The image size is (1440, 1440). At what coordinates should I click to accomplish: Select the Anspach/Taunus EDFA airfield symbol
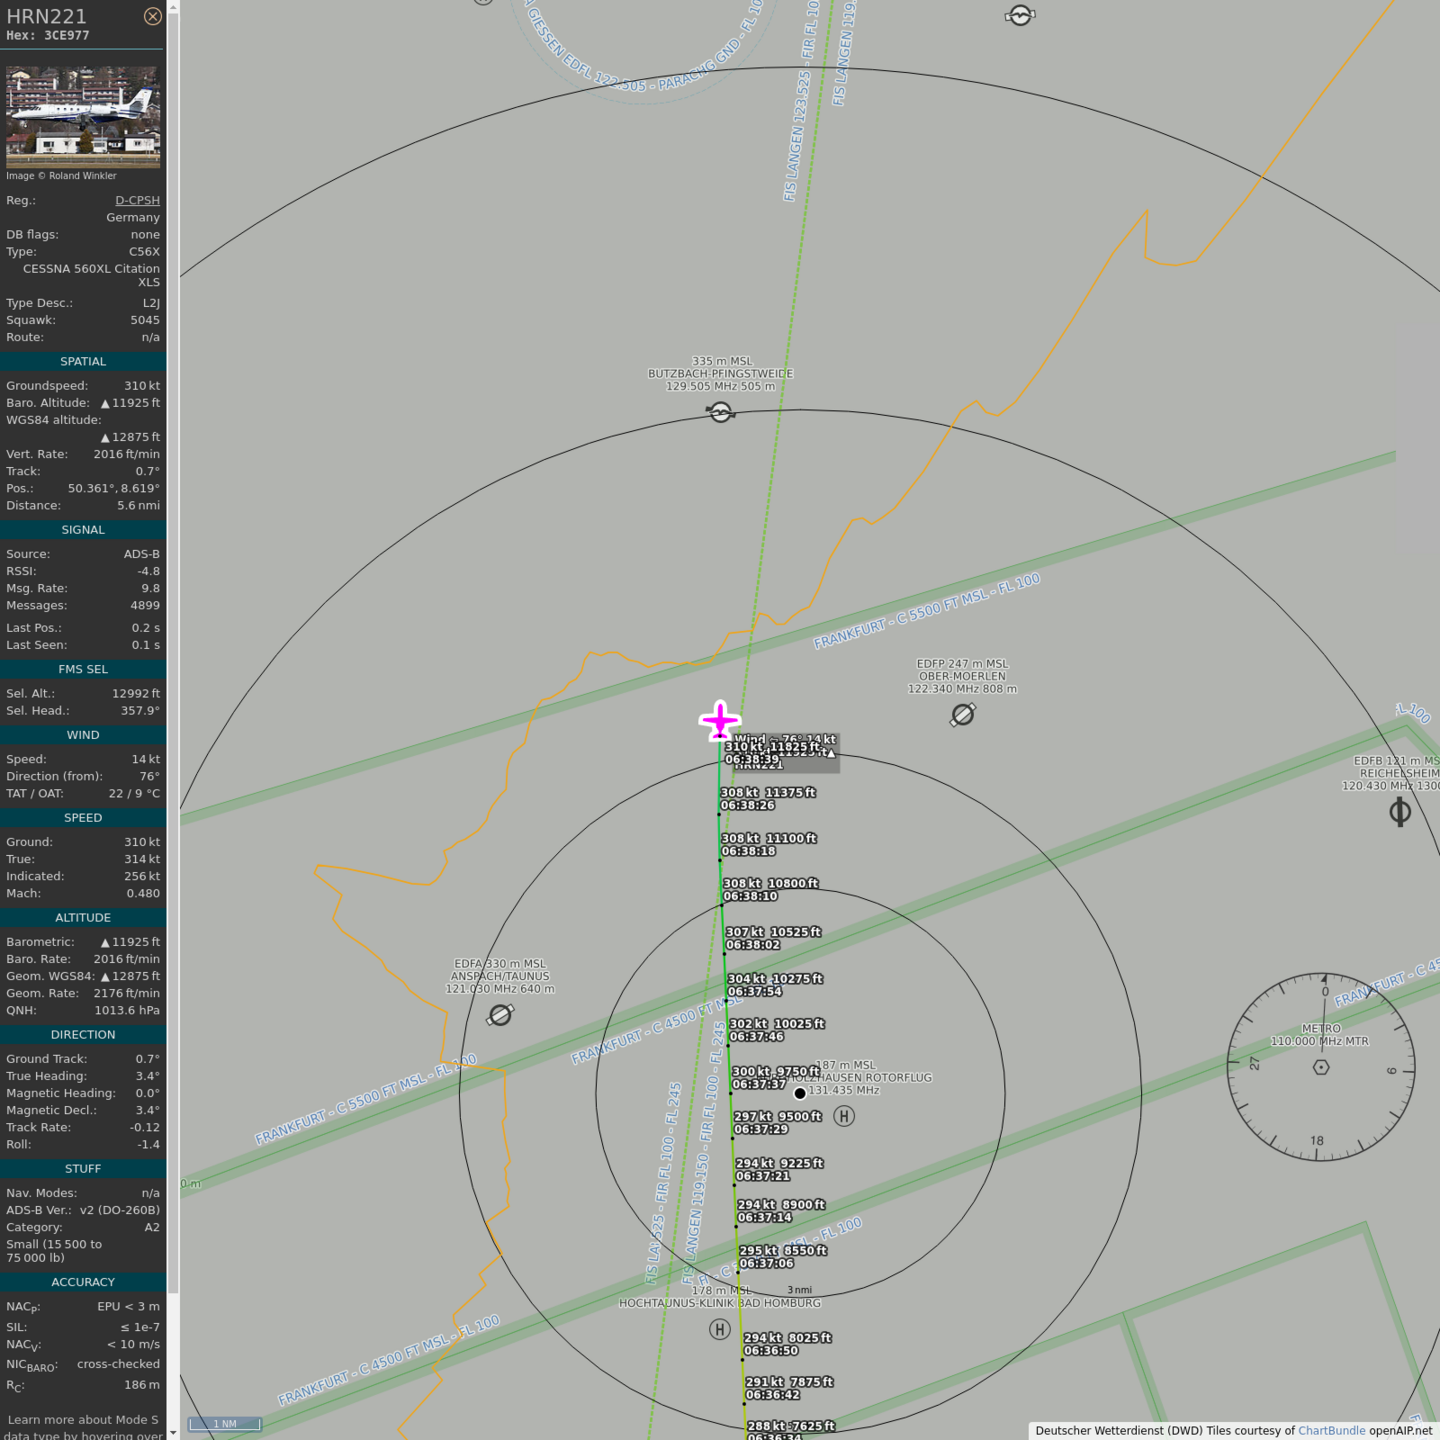click(500, 1015)
